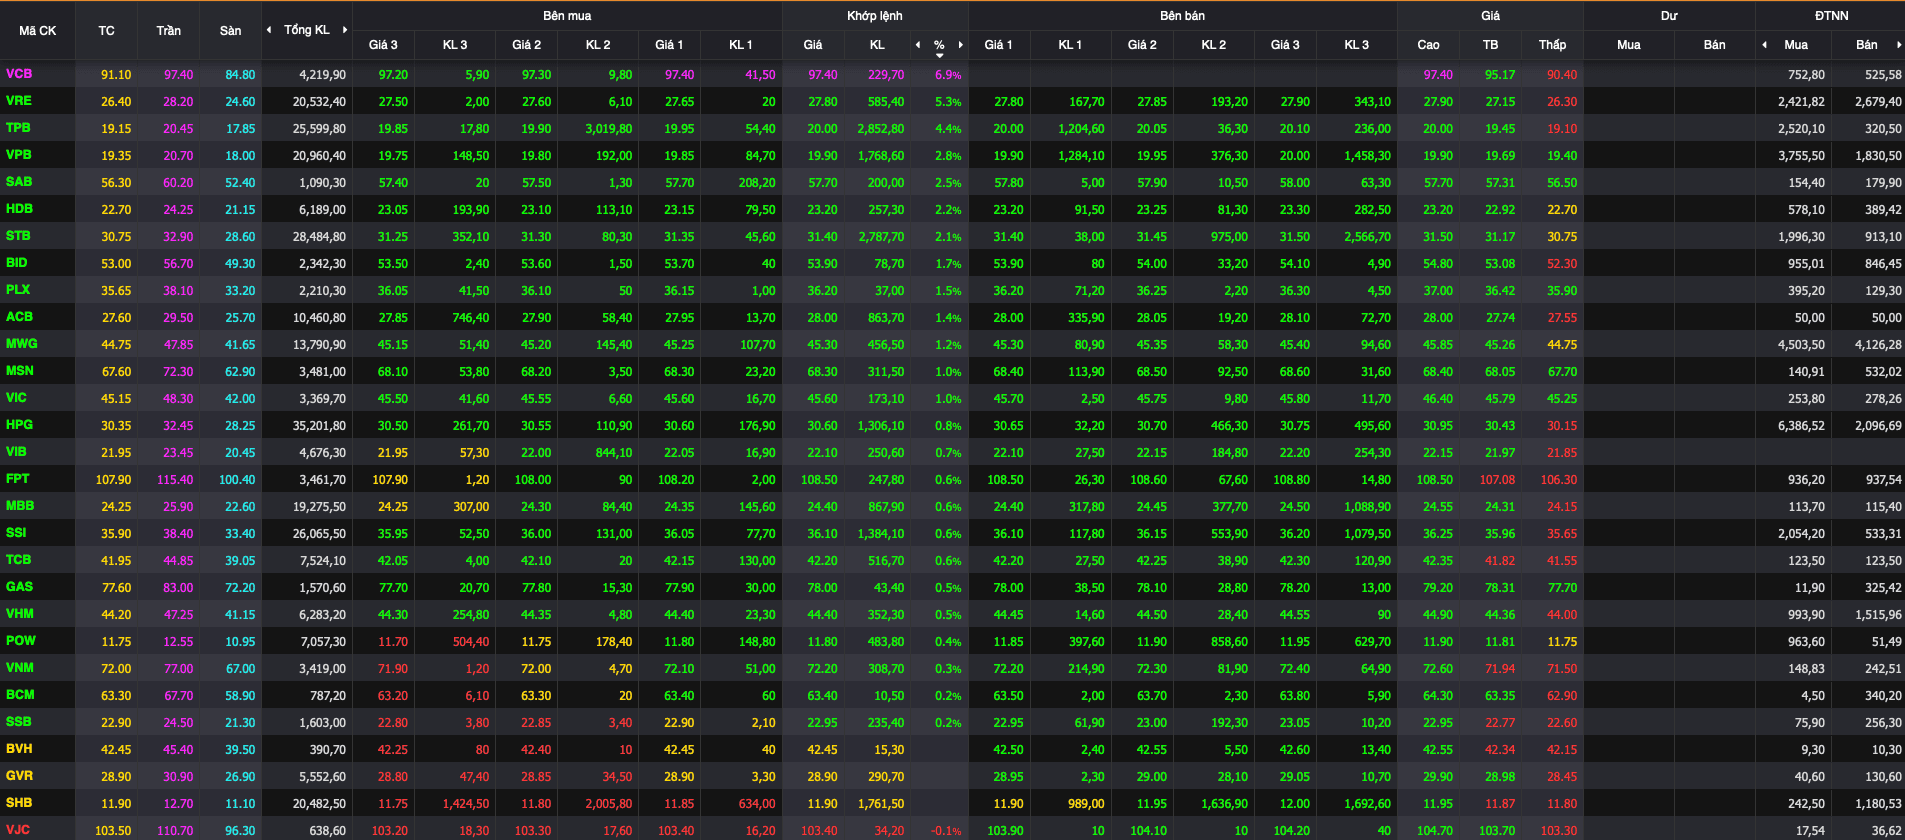Click the KL 1 header under Bên bán
The image size is (1905, 840).
click(1070, 45)
